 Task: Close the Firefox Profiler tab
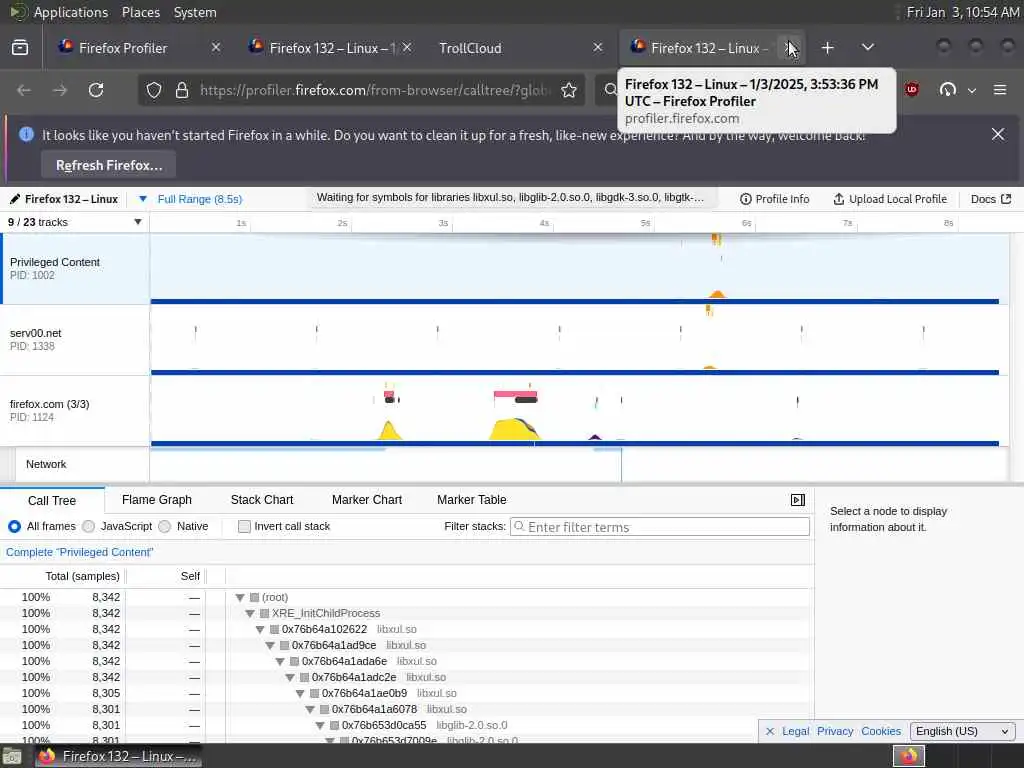(x=216, y=48)
